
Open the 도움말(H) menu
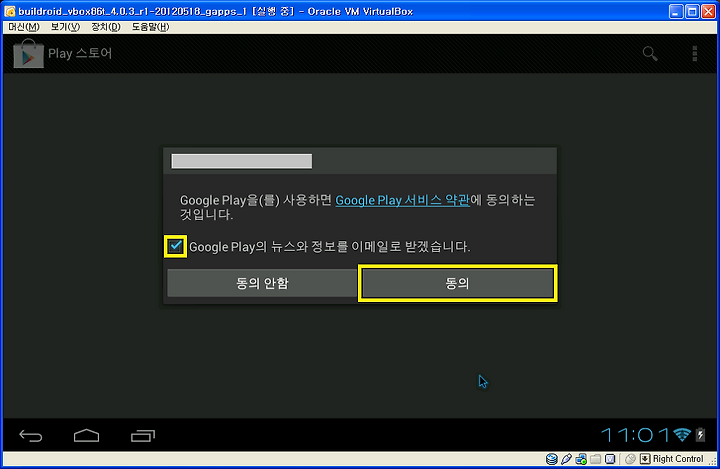click(x=151, y=27)
